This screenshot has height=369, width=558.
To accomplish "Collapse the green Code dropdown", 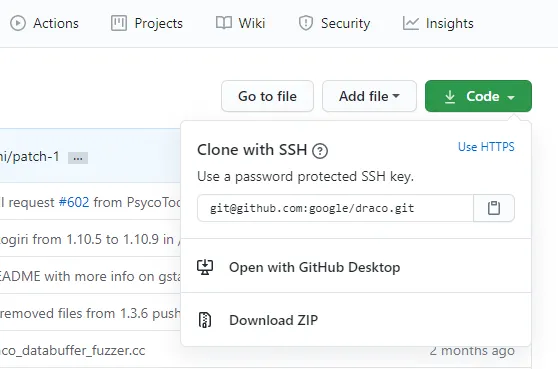I will 478,96.
